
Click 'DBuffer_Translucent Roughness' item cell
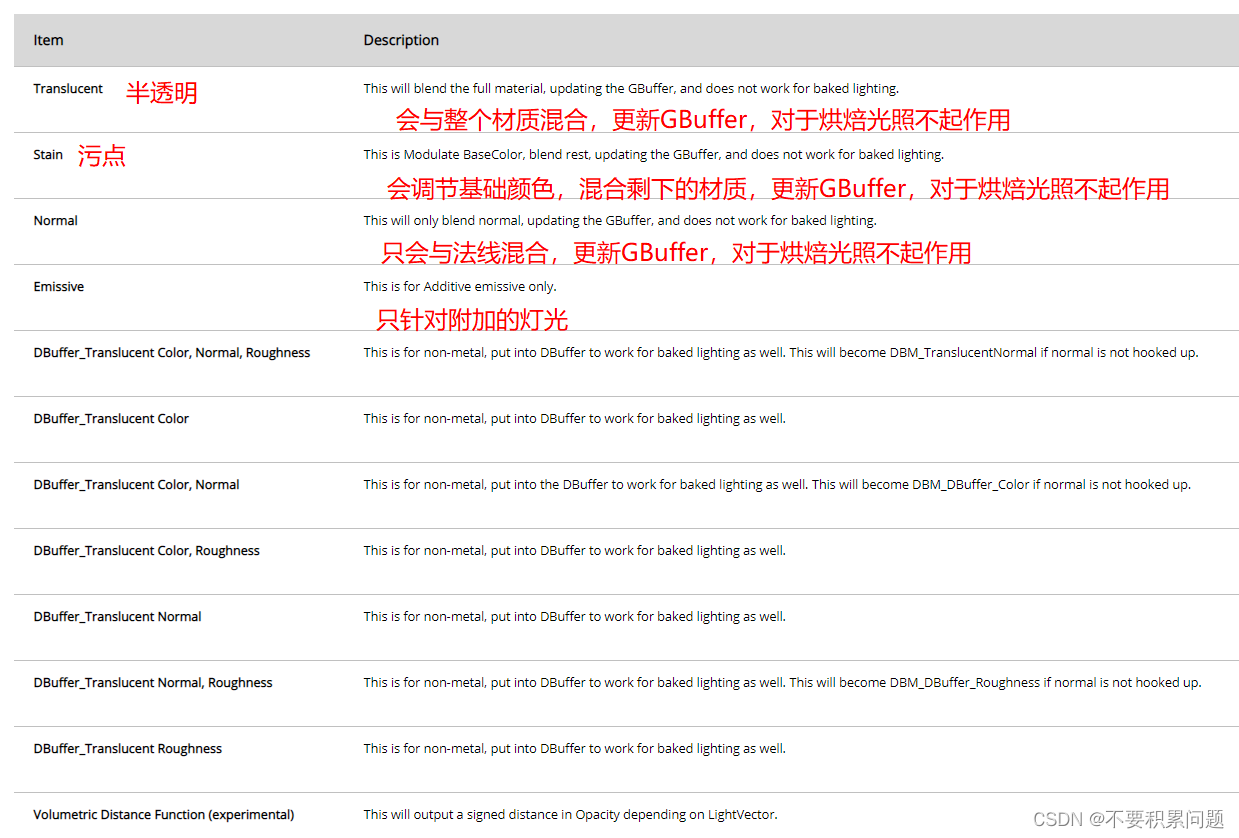[x=127, y=749]
